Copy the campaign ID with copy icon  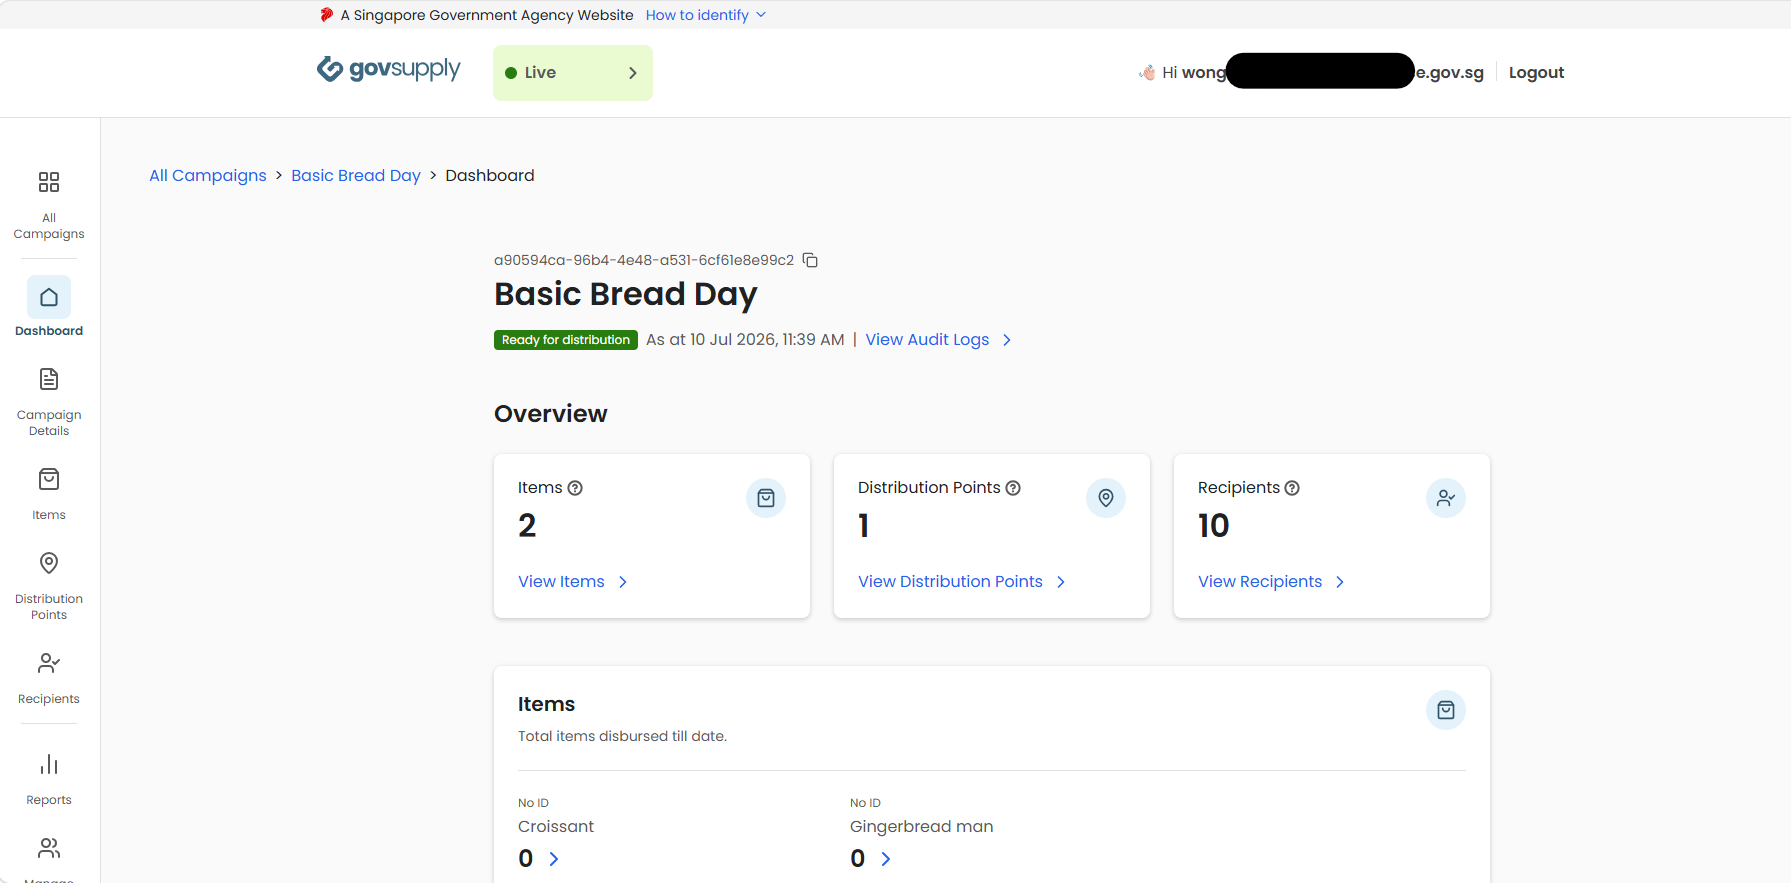click(x=811, y=260)
